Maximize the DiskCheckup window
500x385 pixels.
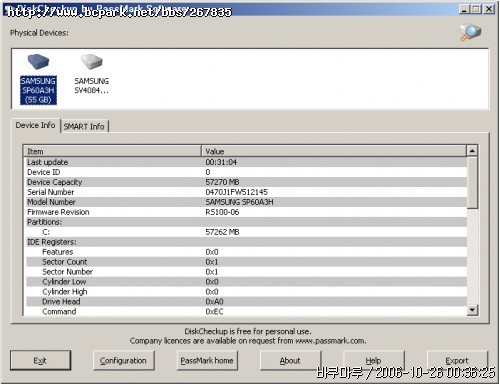pyautogui.click(x=476, y=9)
